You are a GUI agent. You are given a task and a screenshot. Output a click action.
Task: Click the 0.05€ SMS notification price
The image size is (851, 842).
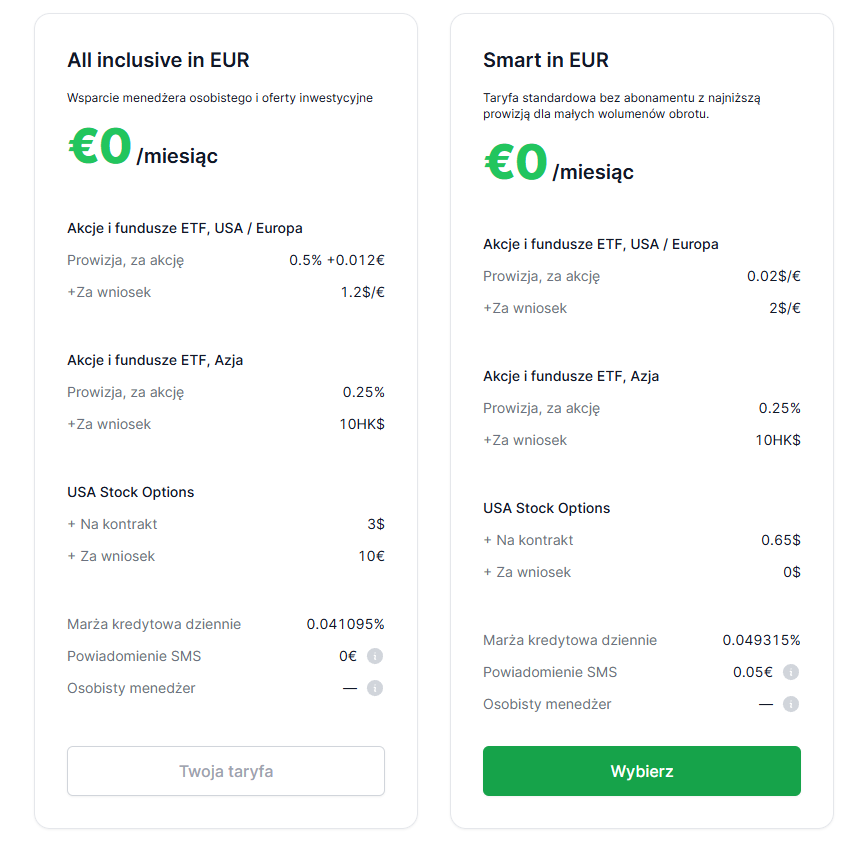[752, 672]
